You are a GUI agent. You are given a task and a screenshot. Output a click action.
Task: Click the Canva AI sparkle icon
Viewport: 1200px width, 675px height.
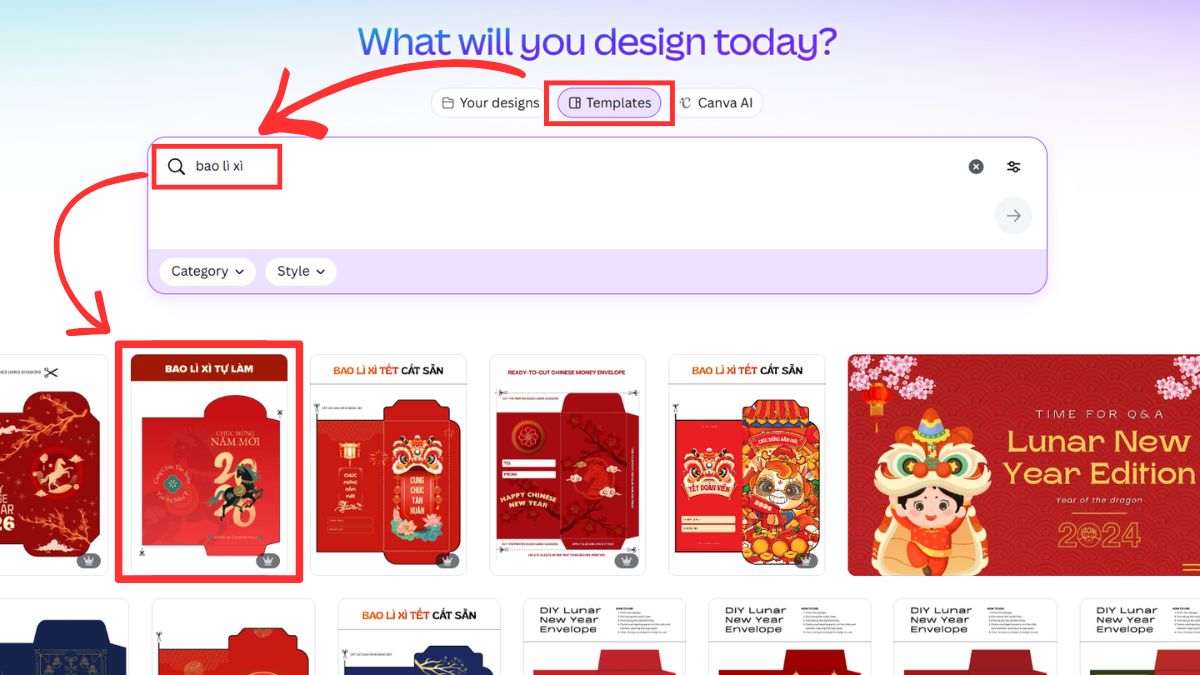[x=685, y=103]
